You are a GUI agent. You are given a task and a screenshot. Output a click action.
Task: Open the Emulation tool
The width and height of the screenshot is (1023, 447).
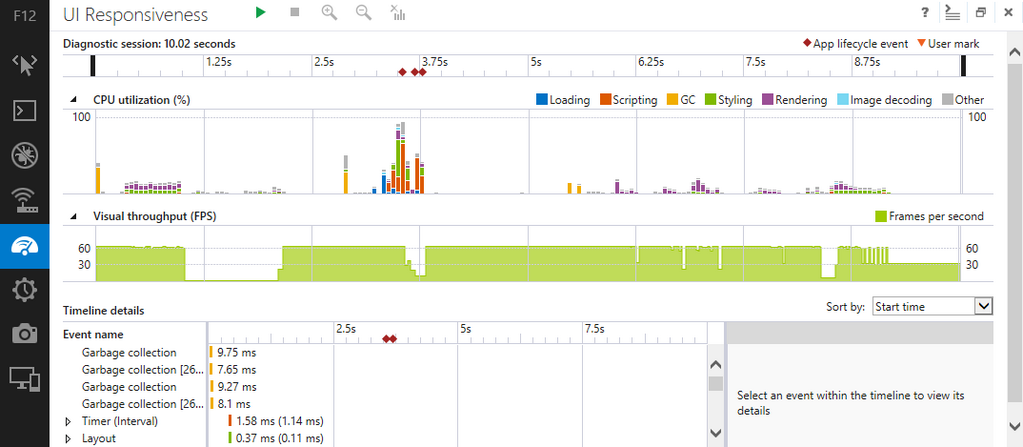pos(25,379)
